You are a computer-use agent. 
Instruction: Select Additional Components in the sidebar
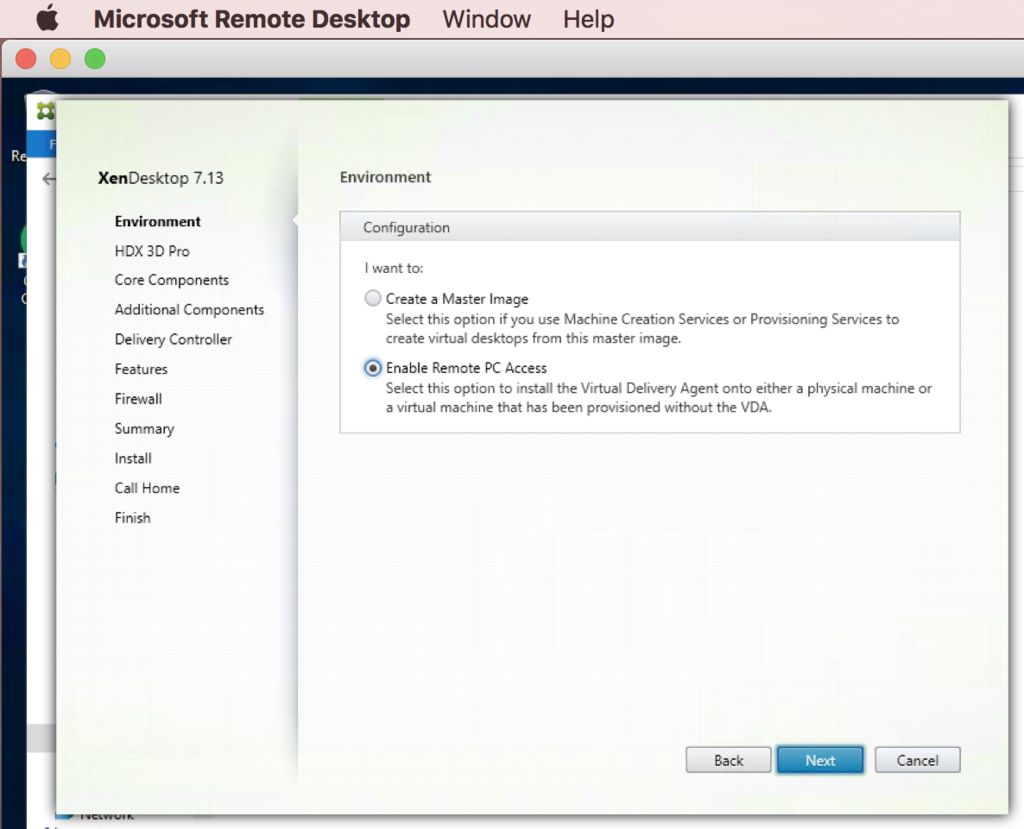pyautogui.click(x=189, y=310)
